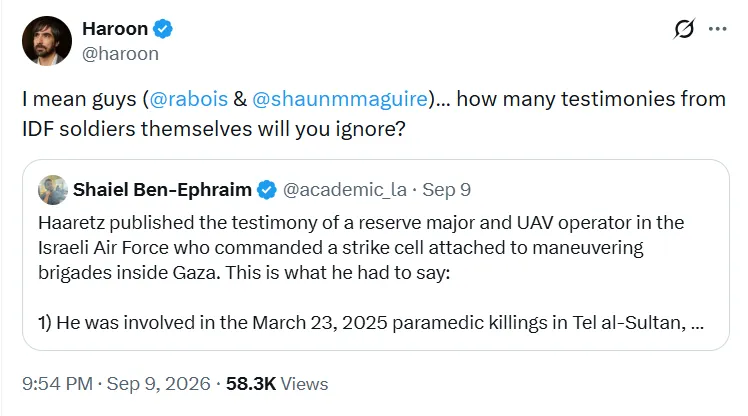Click the Grok slash-circle icon
Image resolution: width=748 pixels, height=416 pixels.
pyautogui.click(x=684, y=29)
